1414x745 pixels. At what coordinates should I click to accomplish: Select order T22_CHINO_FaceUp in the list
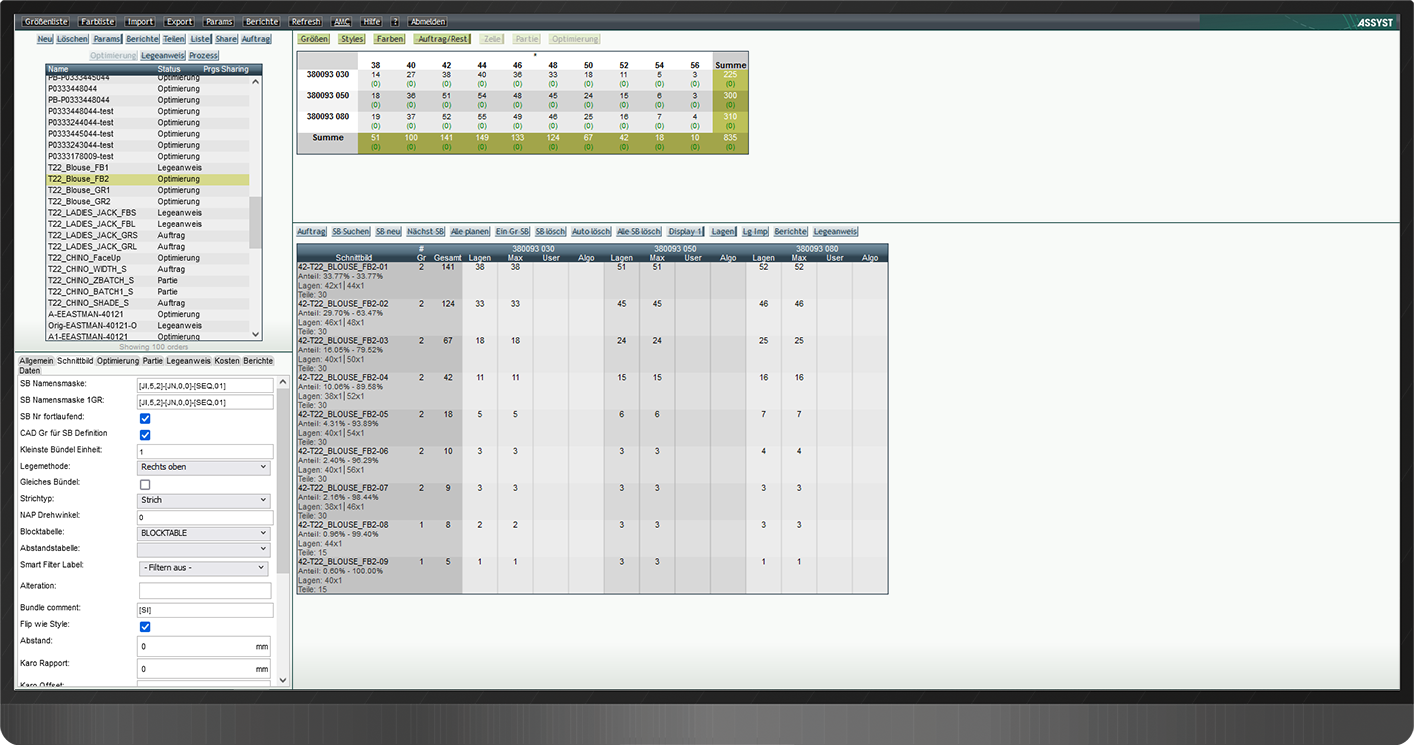point(148,258)
